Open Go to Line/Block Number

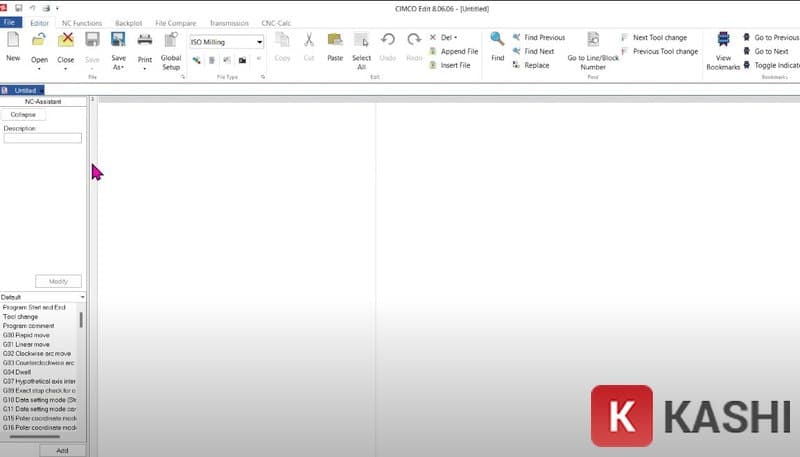click(593, 42)
